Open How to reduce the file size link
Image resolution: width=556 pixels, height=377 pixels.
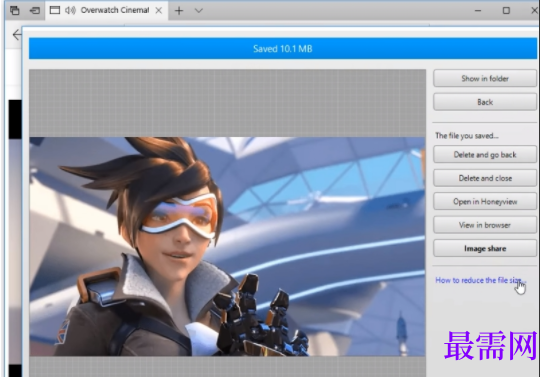click(480, 280)
